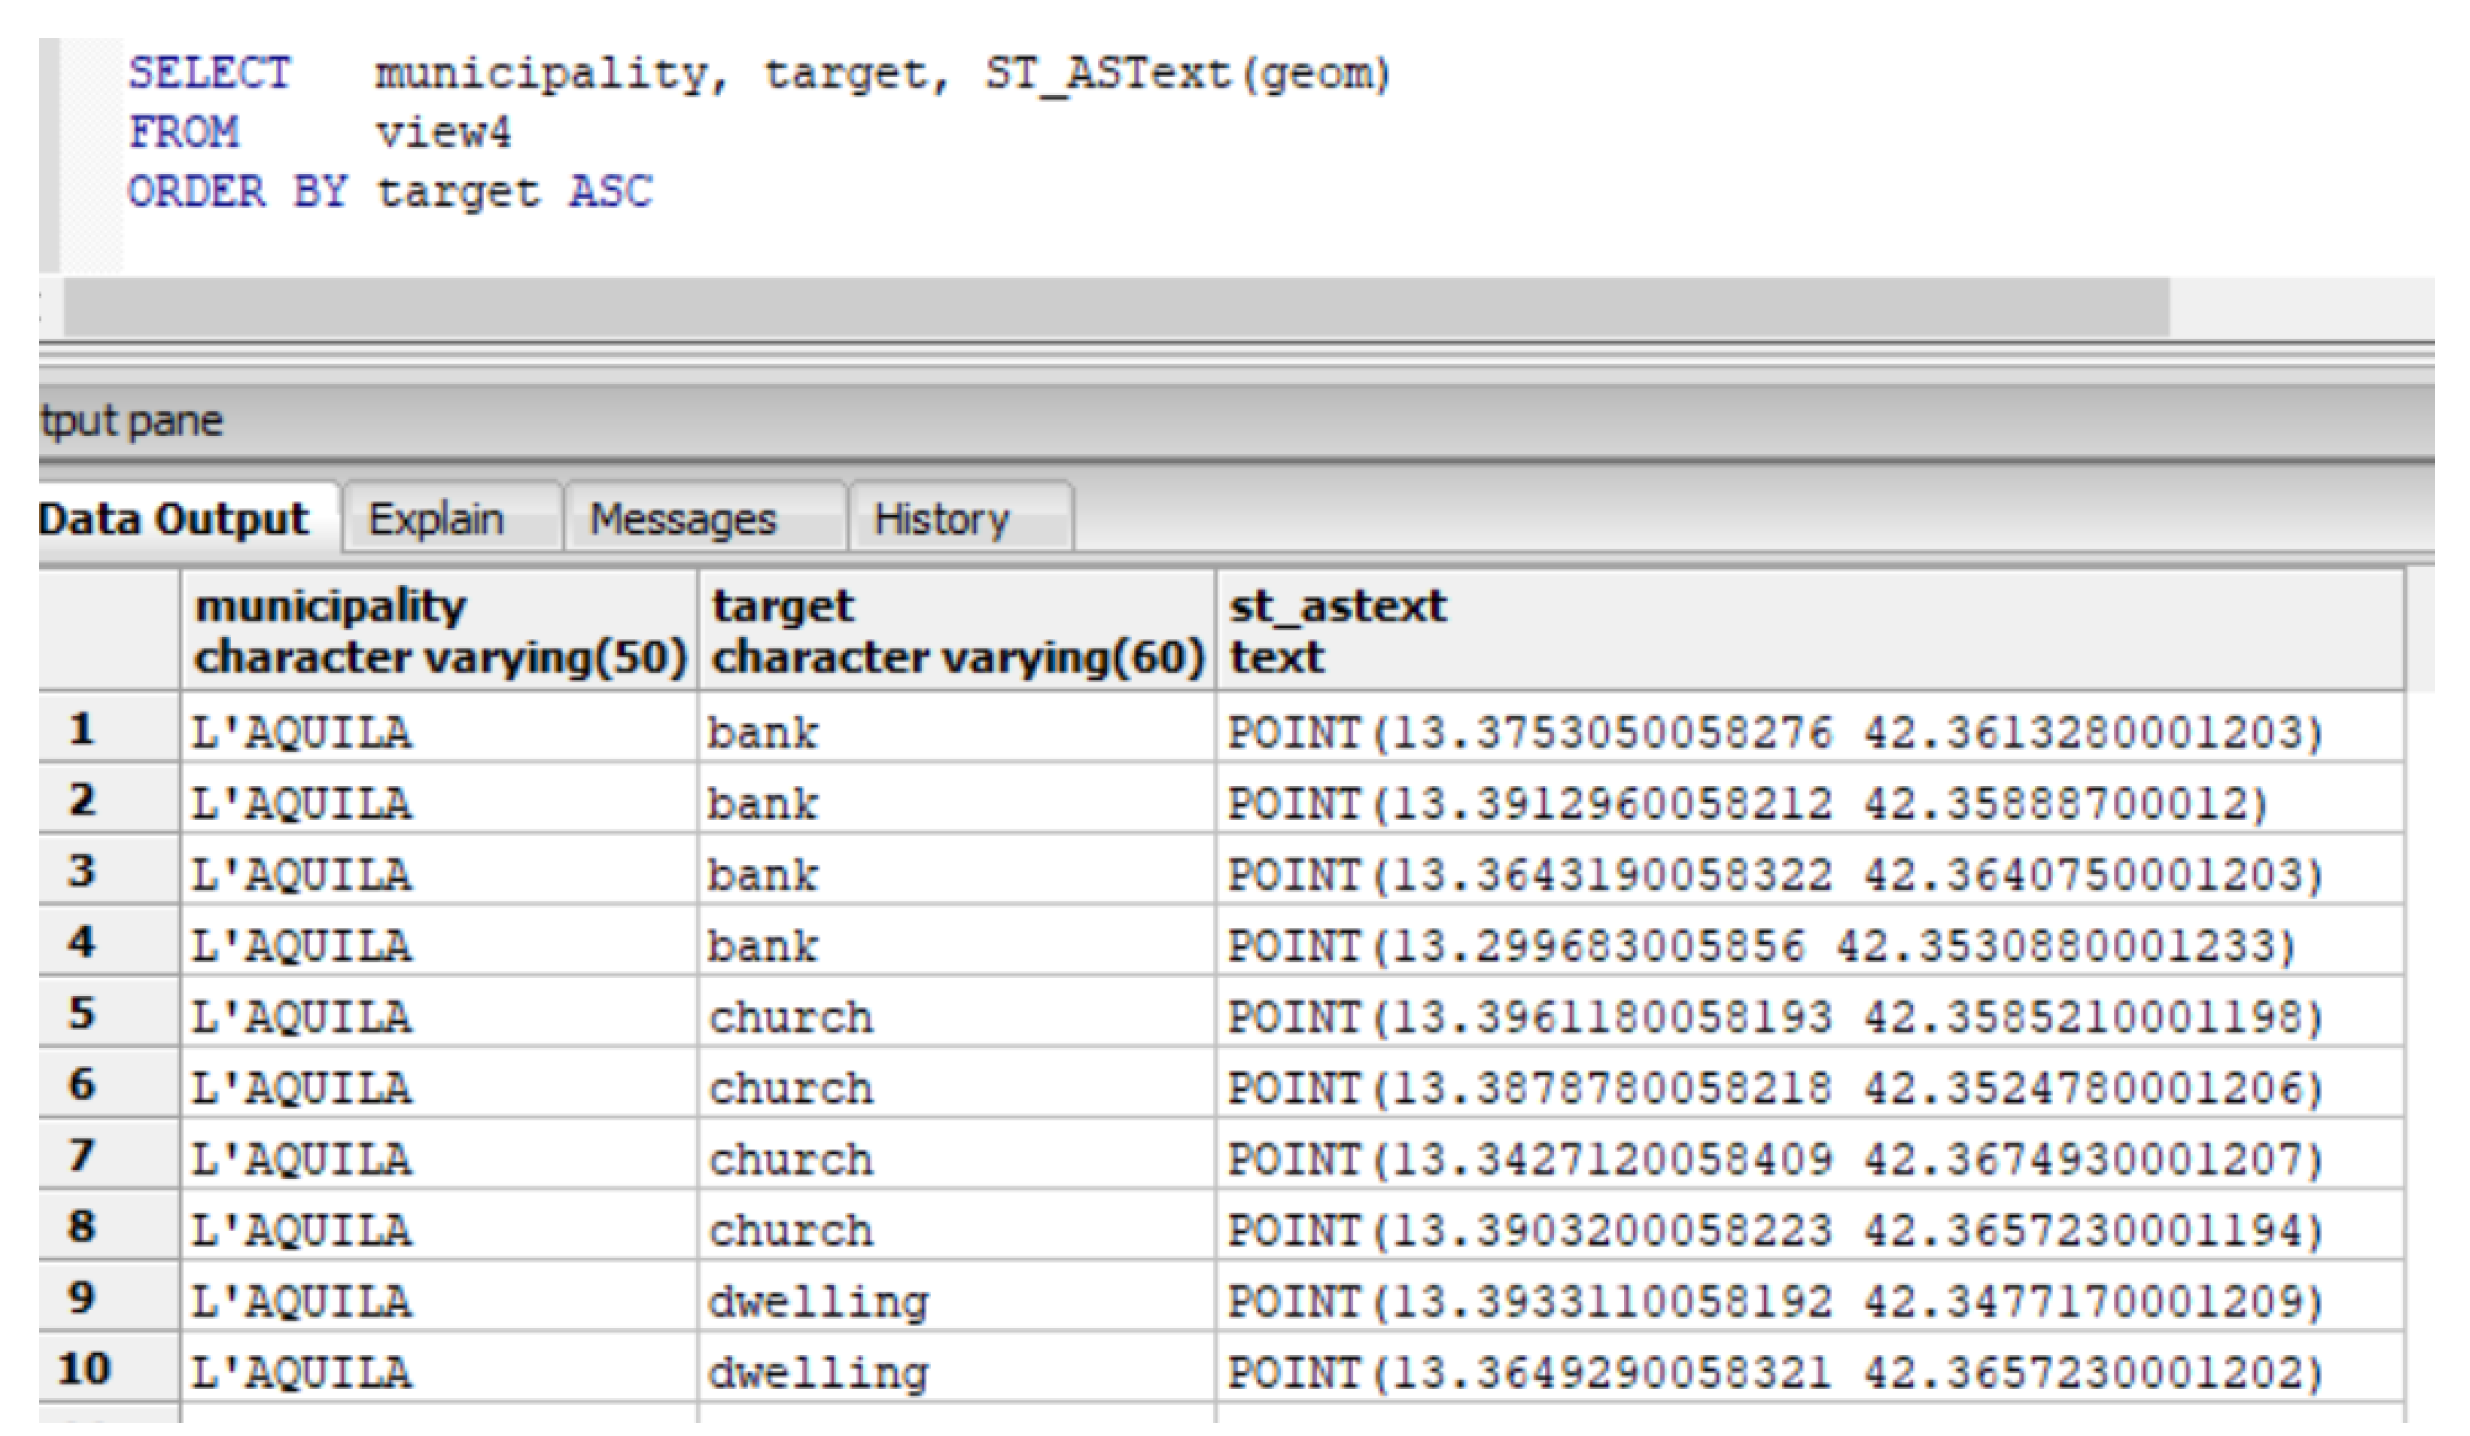This screenshot has width=2470, height=1436.
Task: Click the horizontal scrollbar in SQL editor
Action: click(x=1115, y=307)
